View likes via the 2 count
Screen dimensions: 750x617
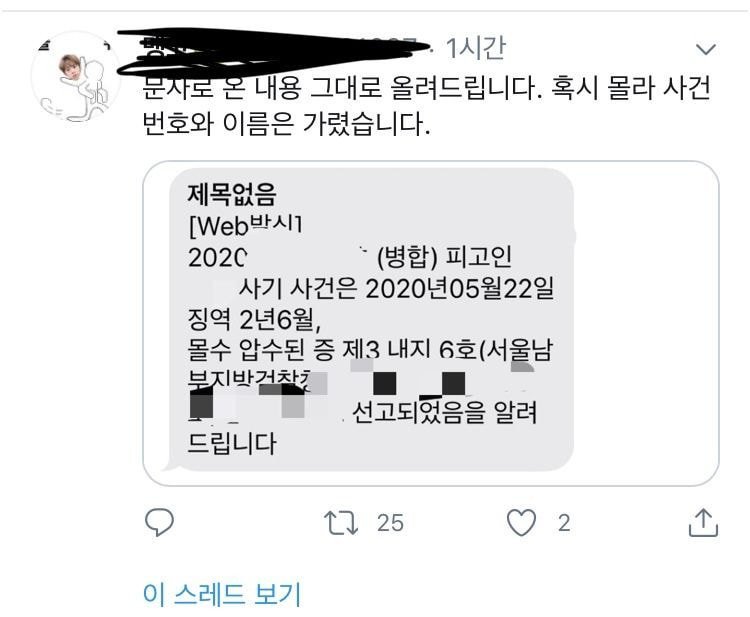coord(564,523)
